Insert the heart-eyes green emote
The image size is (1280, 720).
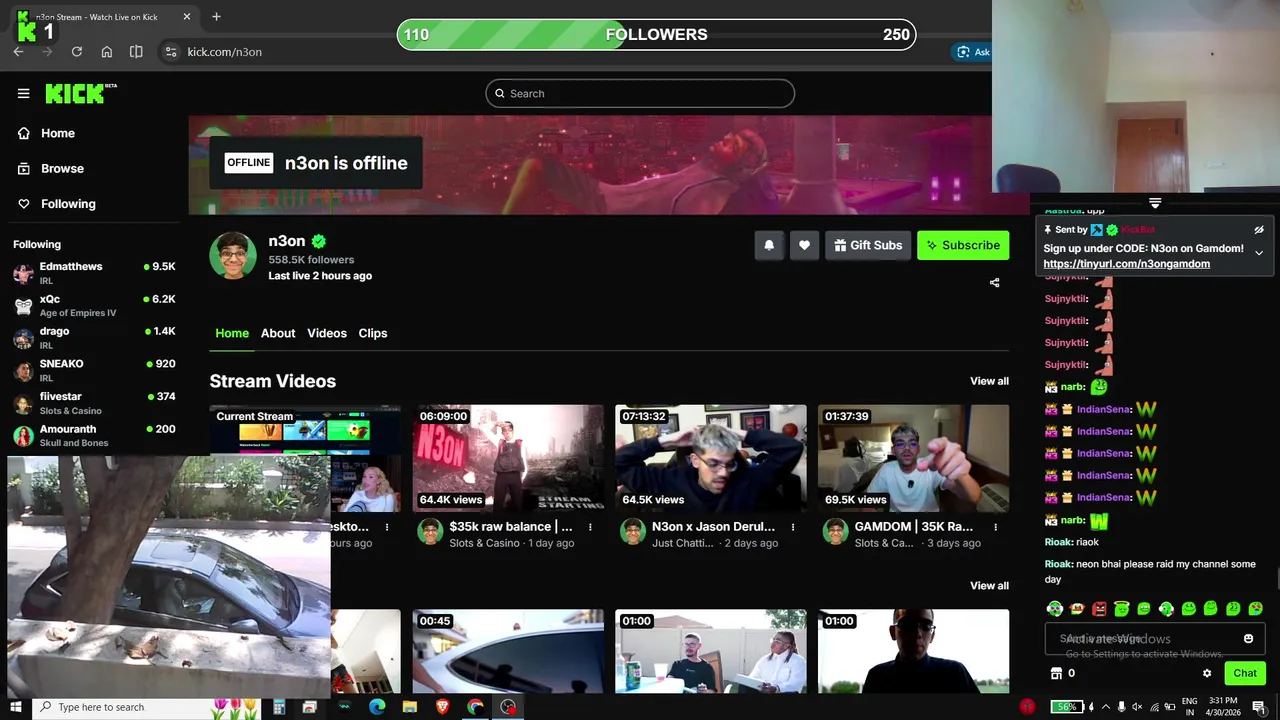1255,608
